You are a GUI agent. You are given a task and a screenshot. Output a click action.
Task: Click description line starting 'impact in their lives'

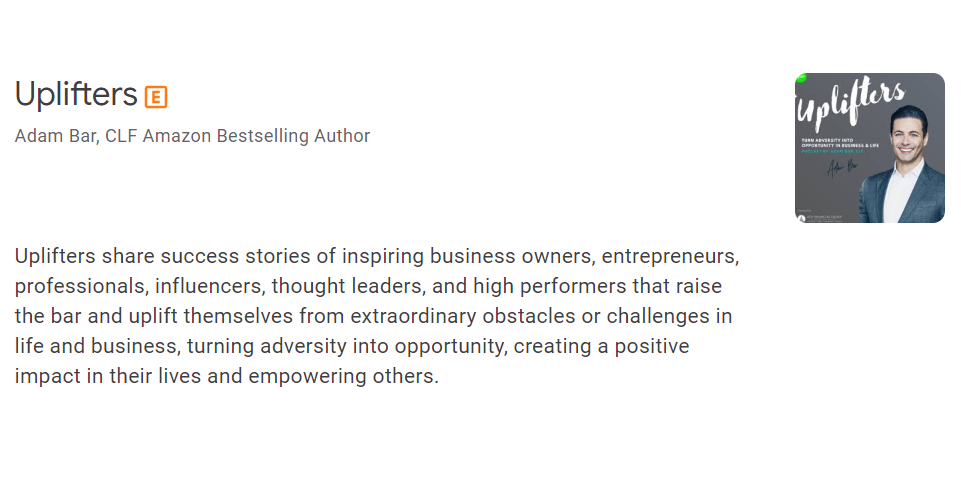tap(226, 377)
